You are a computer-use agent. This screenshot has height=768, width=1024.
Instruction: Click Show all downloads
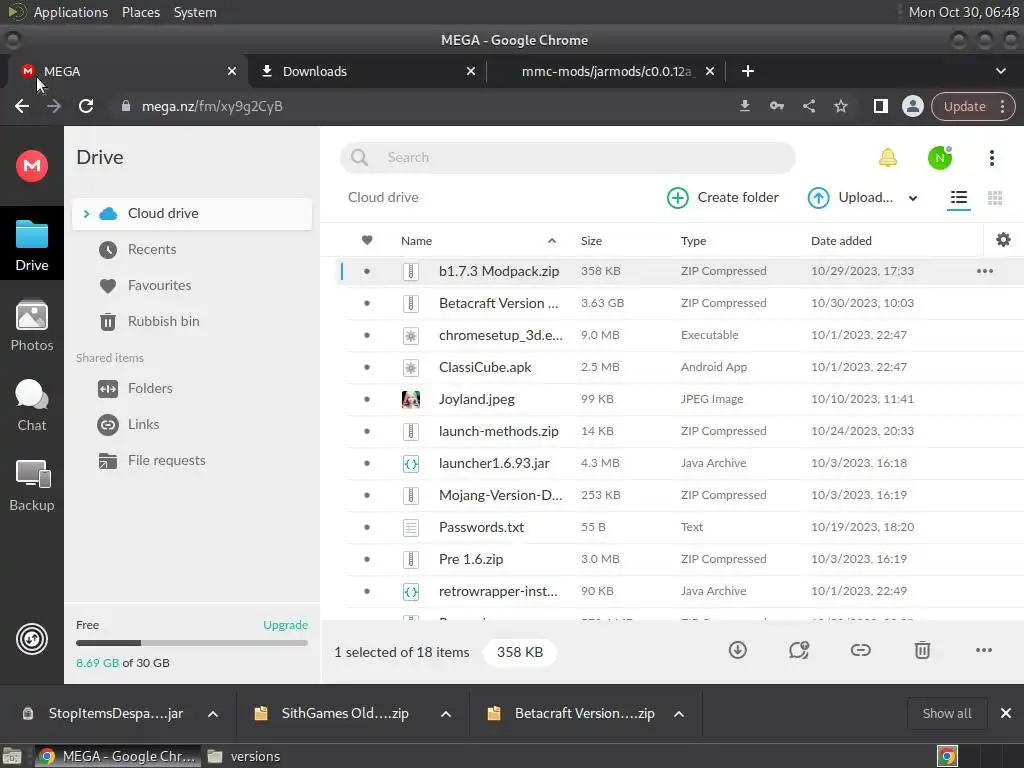coord(946,714)
